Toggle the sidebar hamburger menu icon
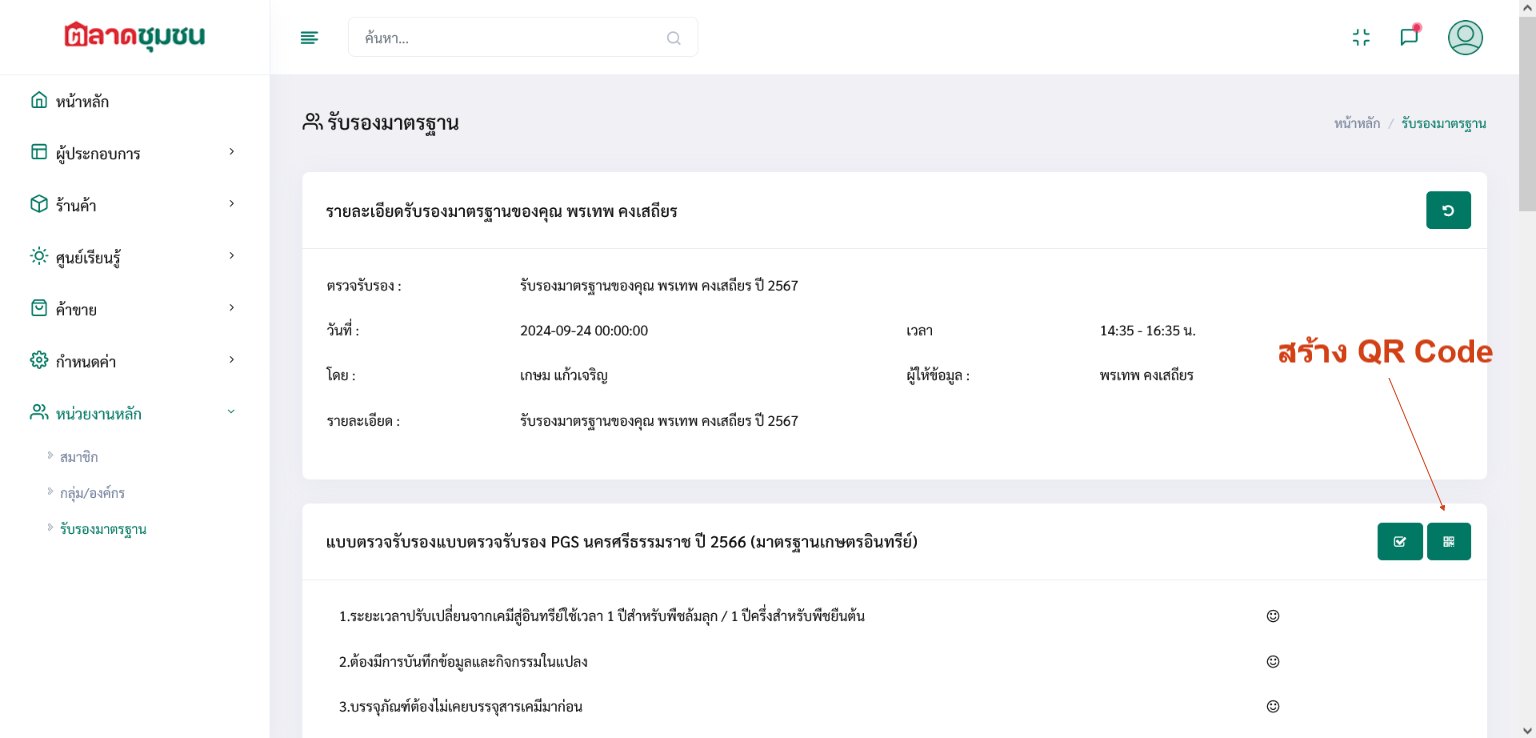Screen dimensions: 1536x738 coord(309,38)
